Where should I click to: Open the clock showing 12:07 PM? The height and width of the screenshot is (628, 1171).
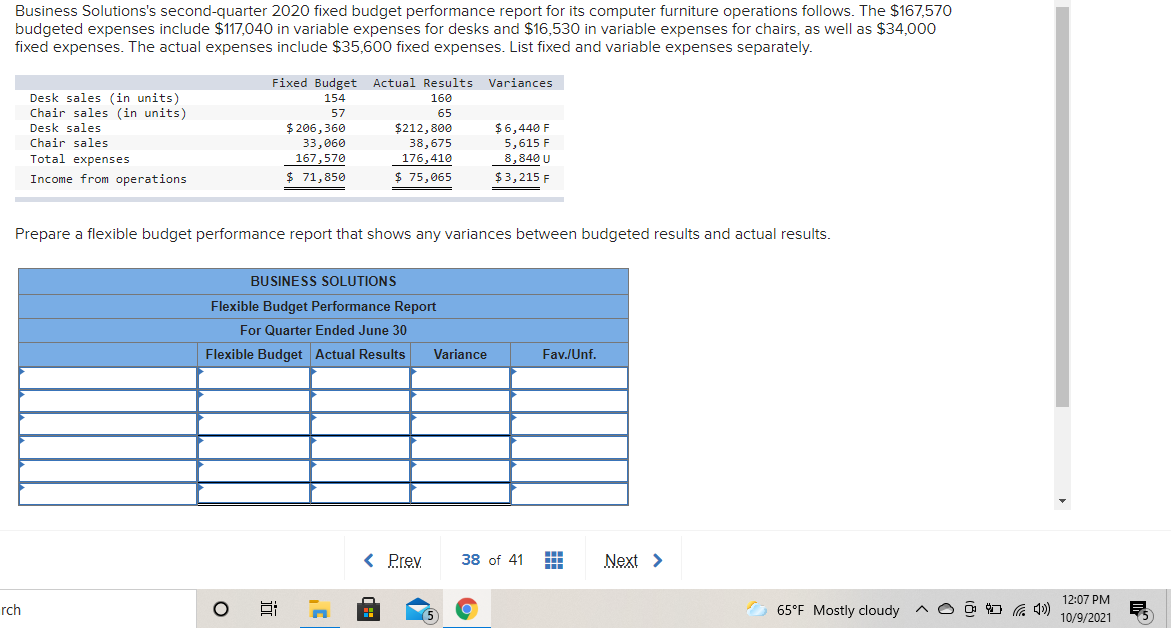1085,609
